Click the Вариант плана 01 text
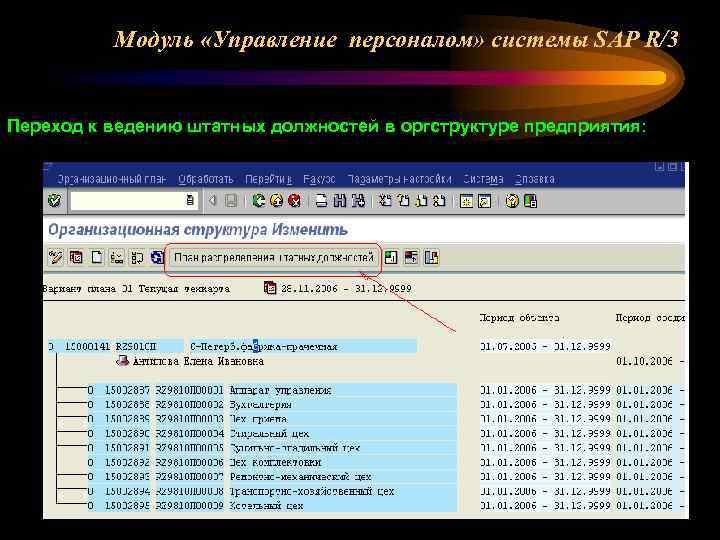 click(x=87, y=289)
